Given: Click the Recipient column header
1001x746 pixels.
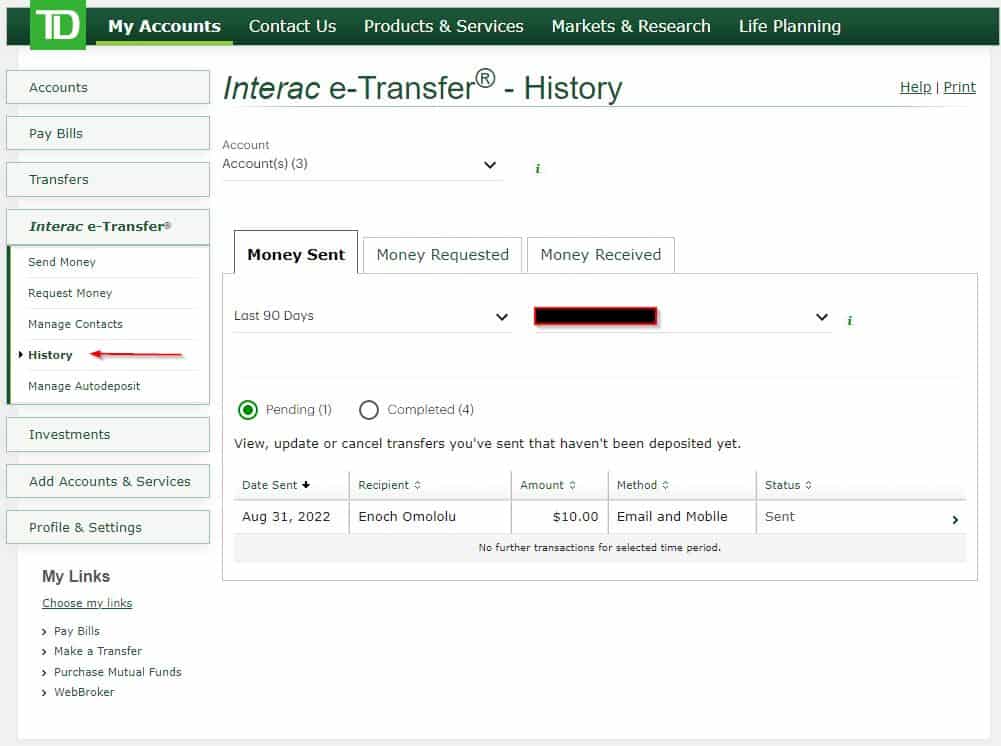Looking at the screenshot, I should [x=430, y=485].
